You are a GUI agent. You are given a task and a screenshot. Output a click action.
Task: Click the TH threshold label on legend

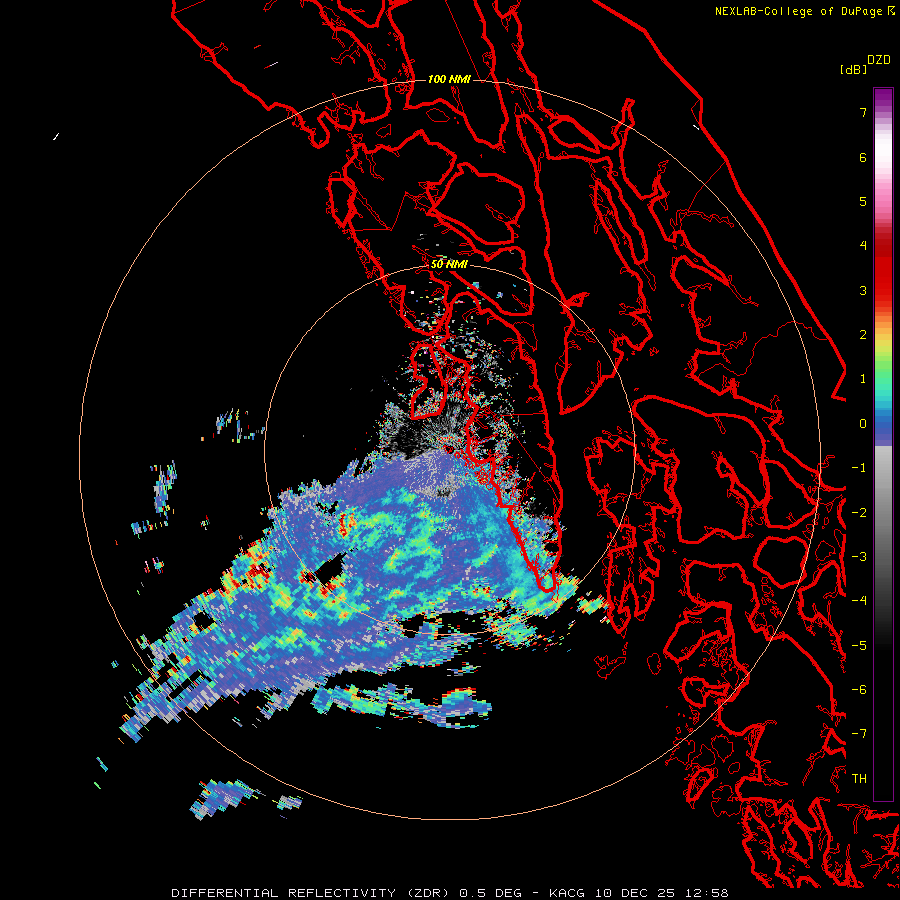click(859, 779)
